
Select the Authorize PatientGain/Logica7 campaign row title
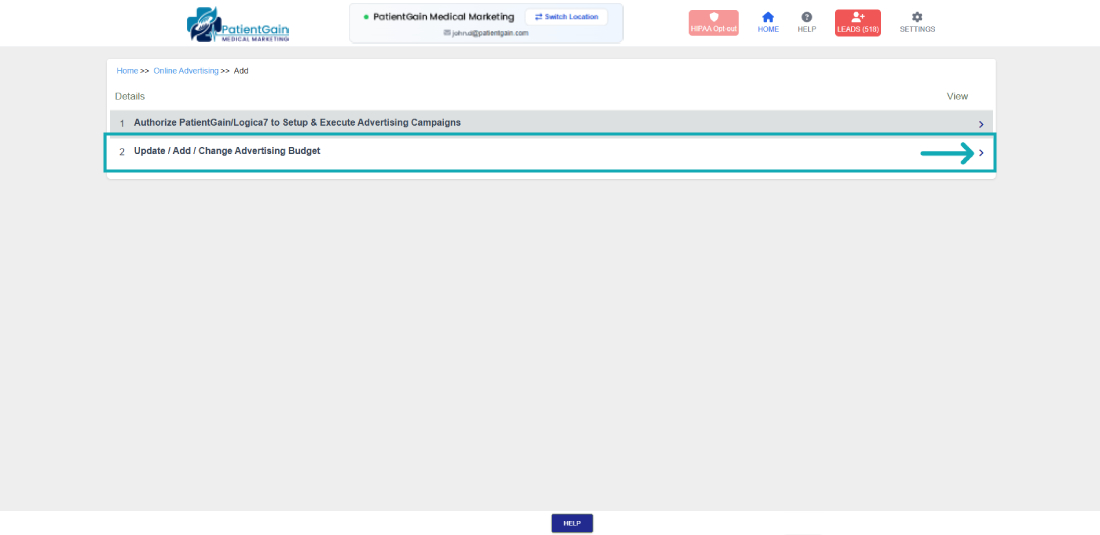click(x=297, y=123)
